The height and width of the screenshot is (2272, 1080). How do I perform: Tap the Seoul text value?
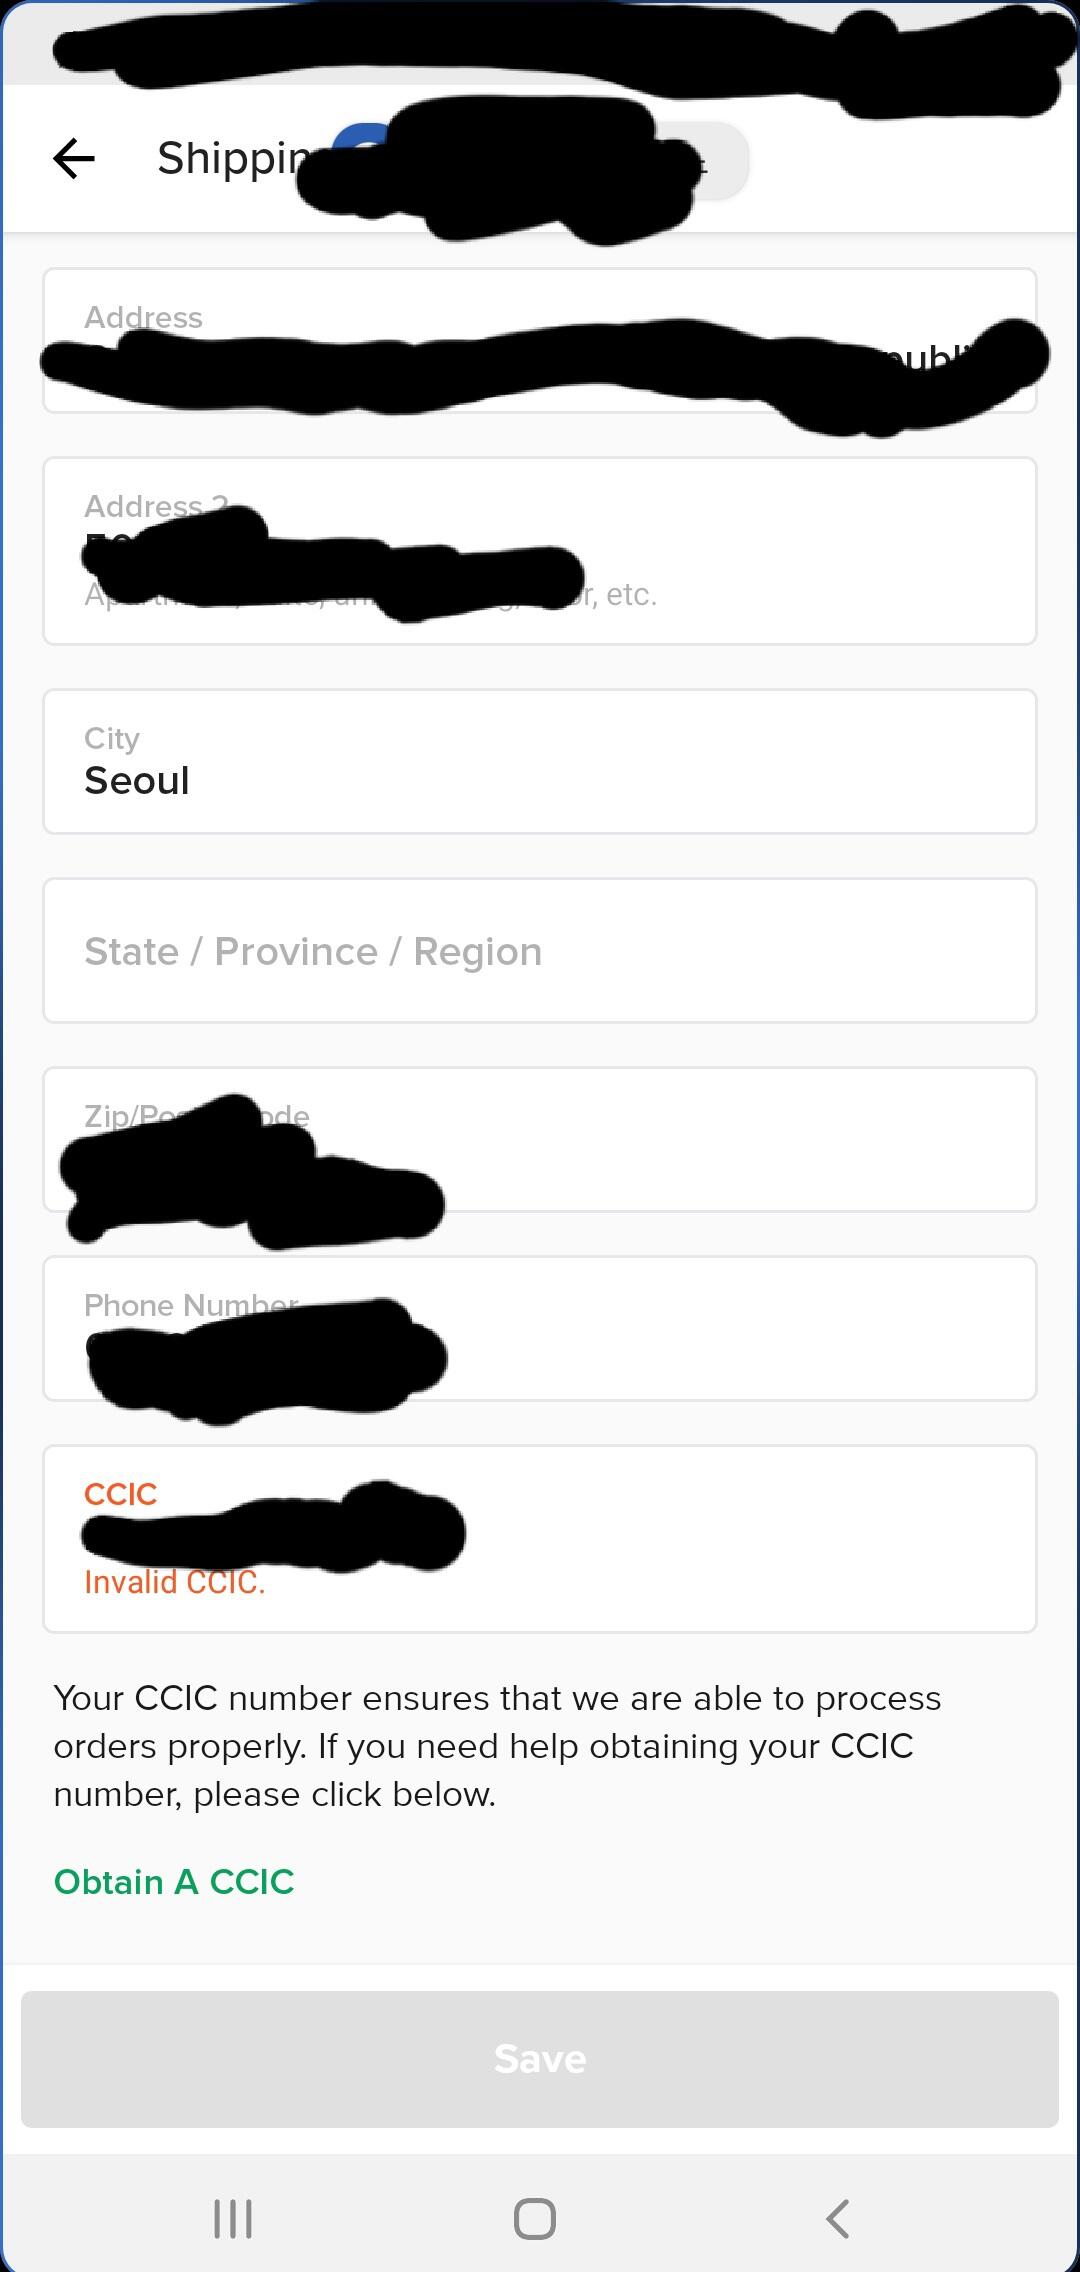coord(137,781)
